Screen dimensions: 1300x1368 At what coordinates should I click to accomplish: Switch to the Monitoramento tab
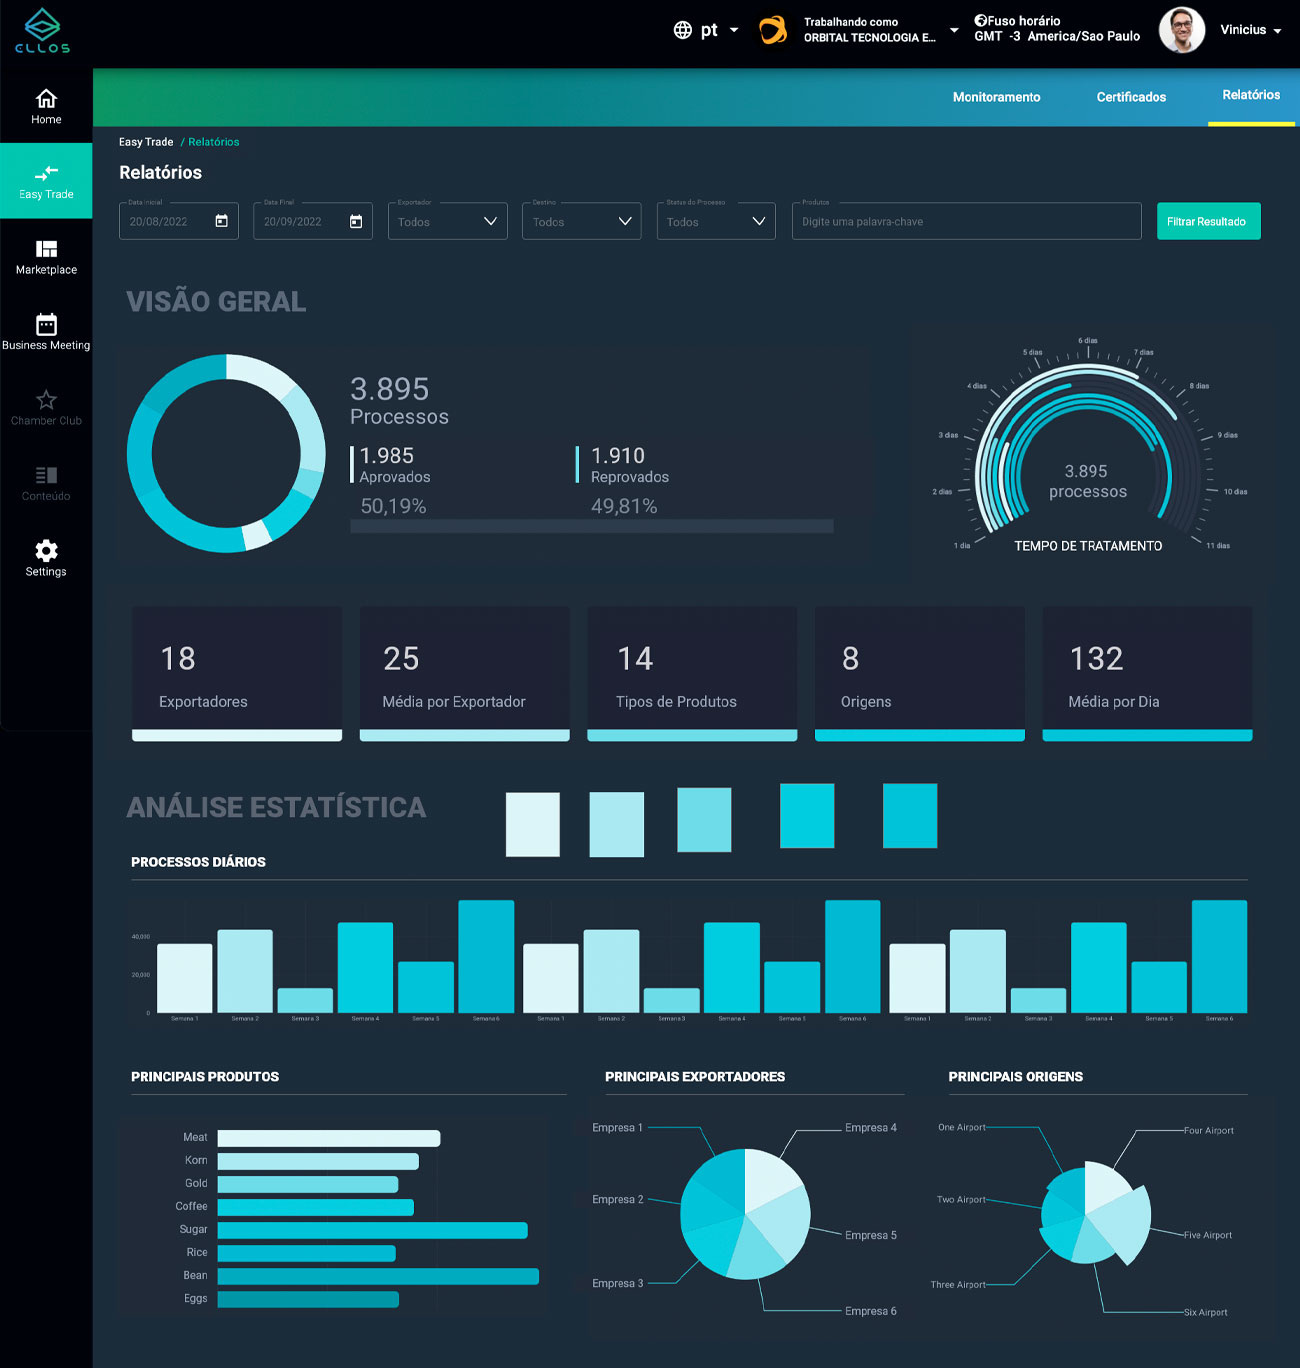coord(996,97)
